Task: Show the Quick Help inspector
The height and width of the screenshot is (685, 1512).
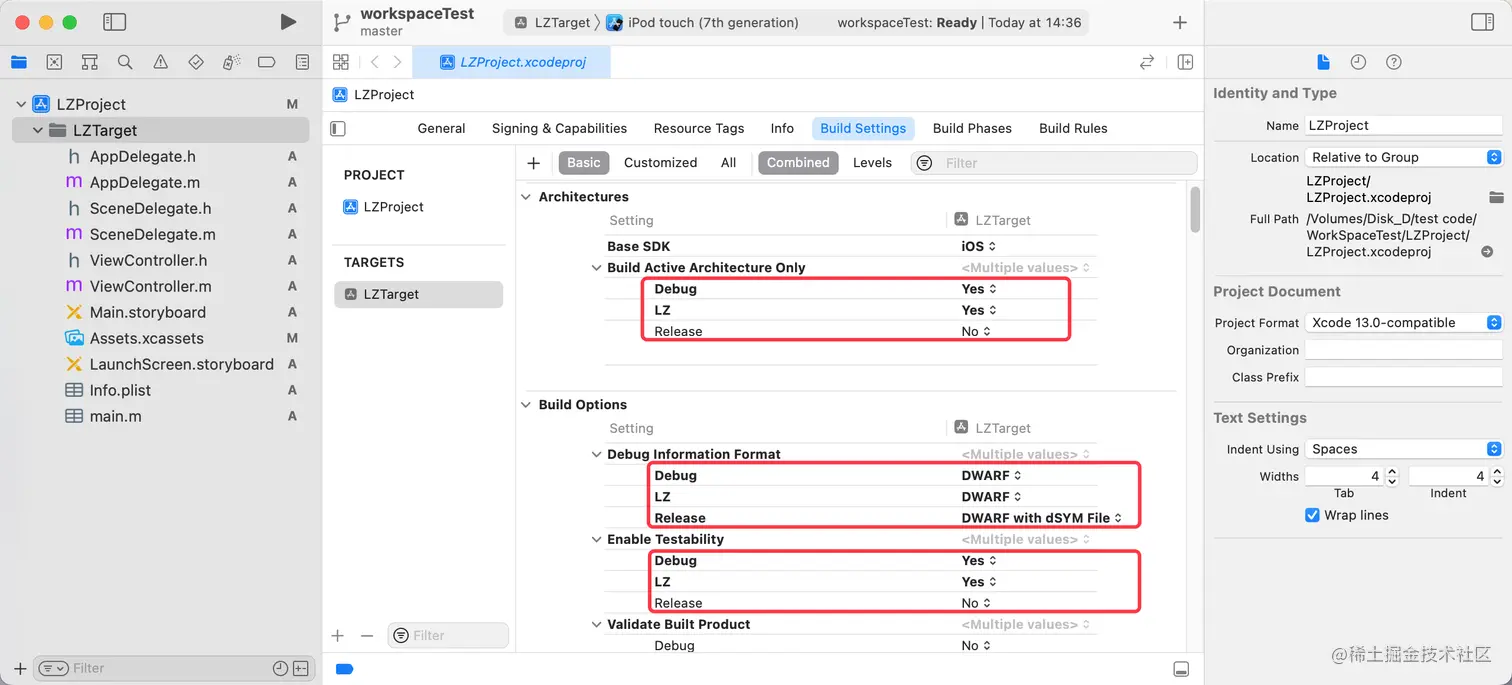Action: (x=1393, y=62)
